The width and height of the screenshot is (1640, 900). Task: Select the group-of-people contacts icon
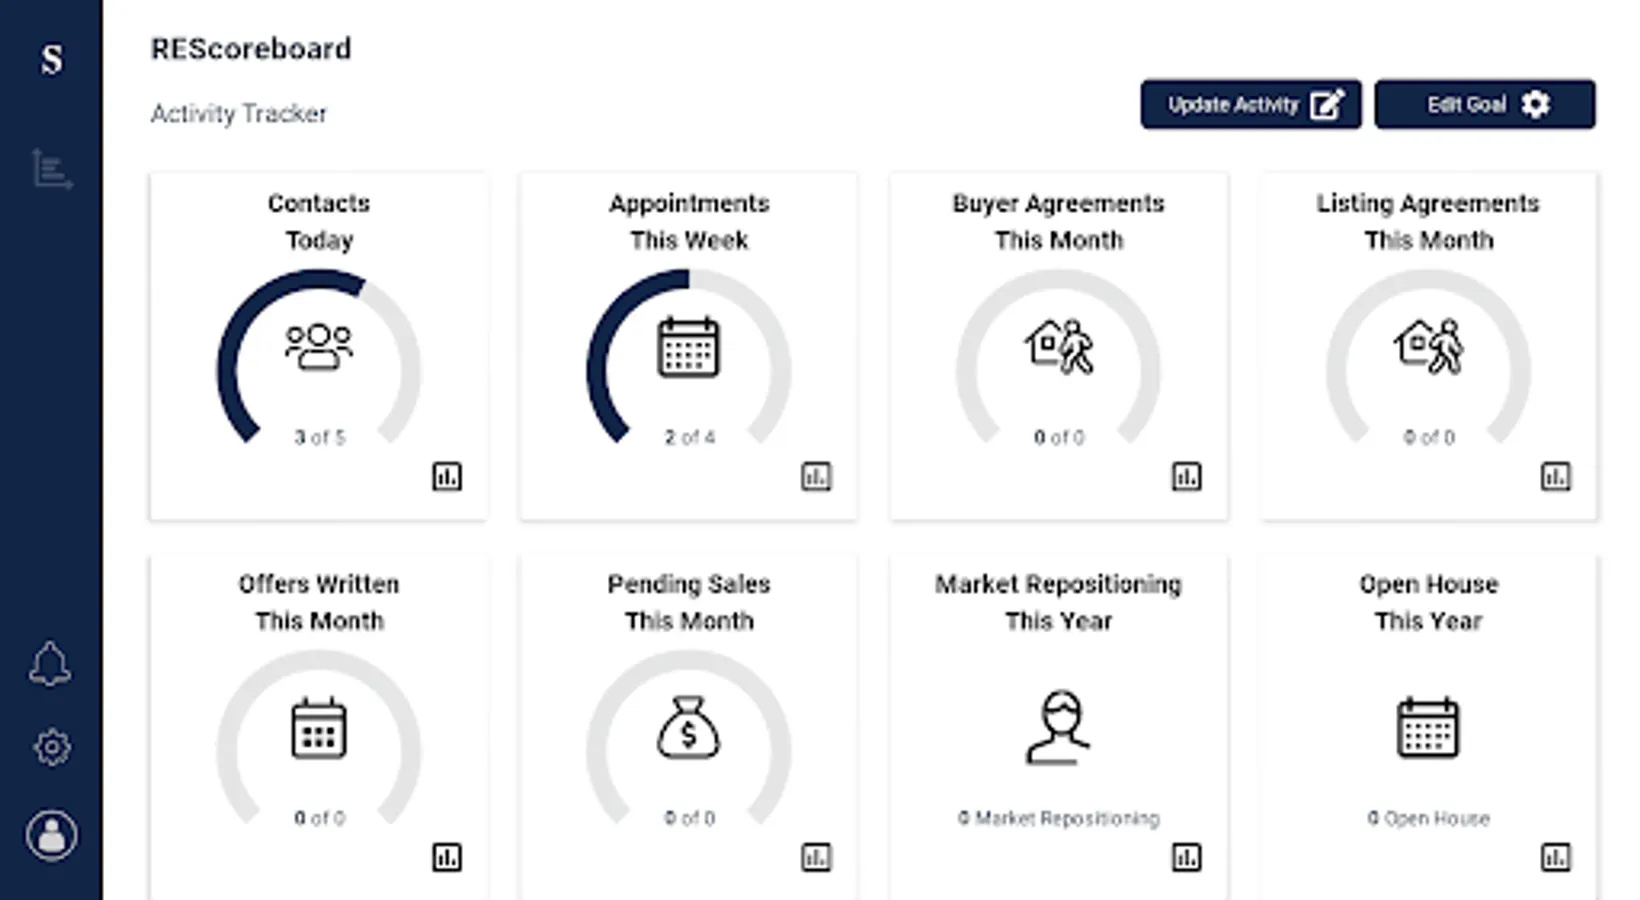tap(319, 347)
